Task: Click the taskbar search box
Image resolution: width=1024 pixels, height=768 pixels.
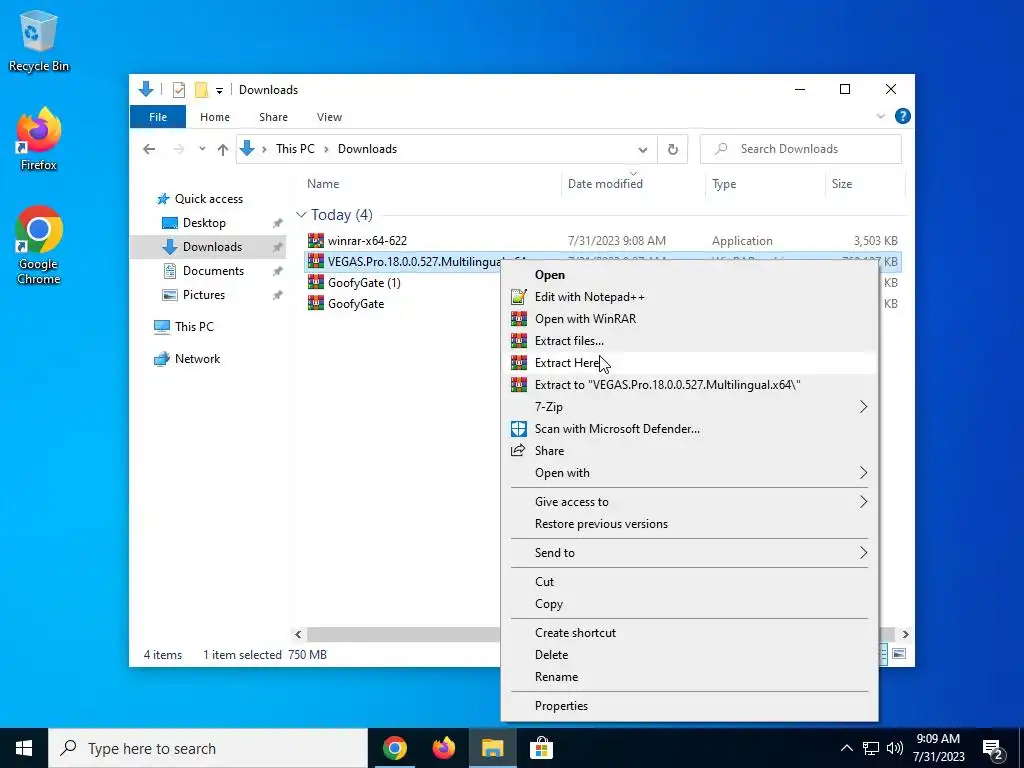Action: pyautogui.click(x=208, y=748)
